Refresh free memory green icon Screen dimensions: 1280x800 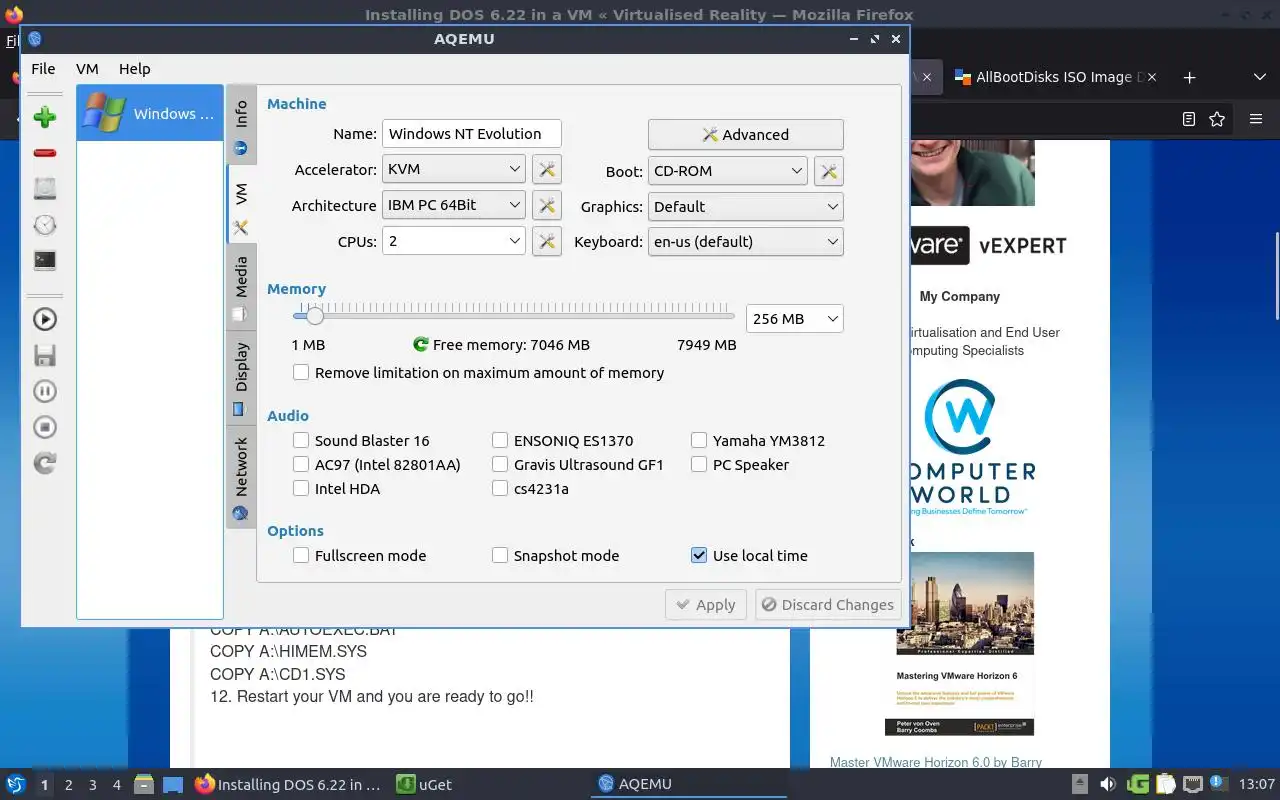[x=421, y=344]
